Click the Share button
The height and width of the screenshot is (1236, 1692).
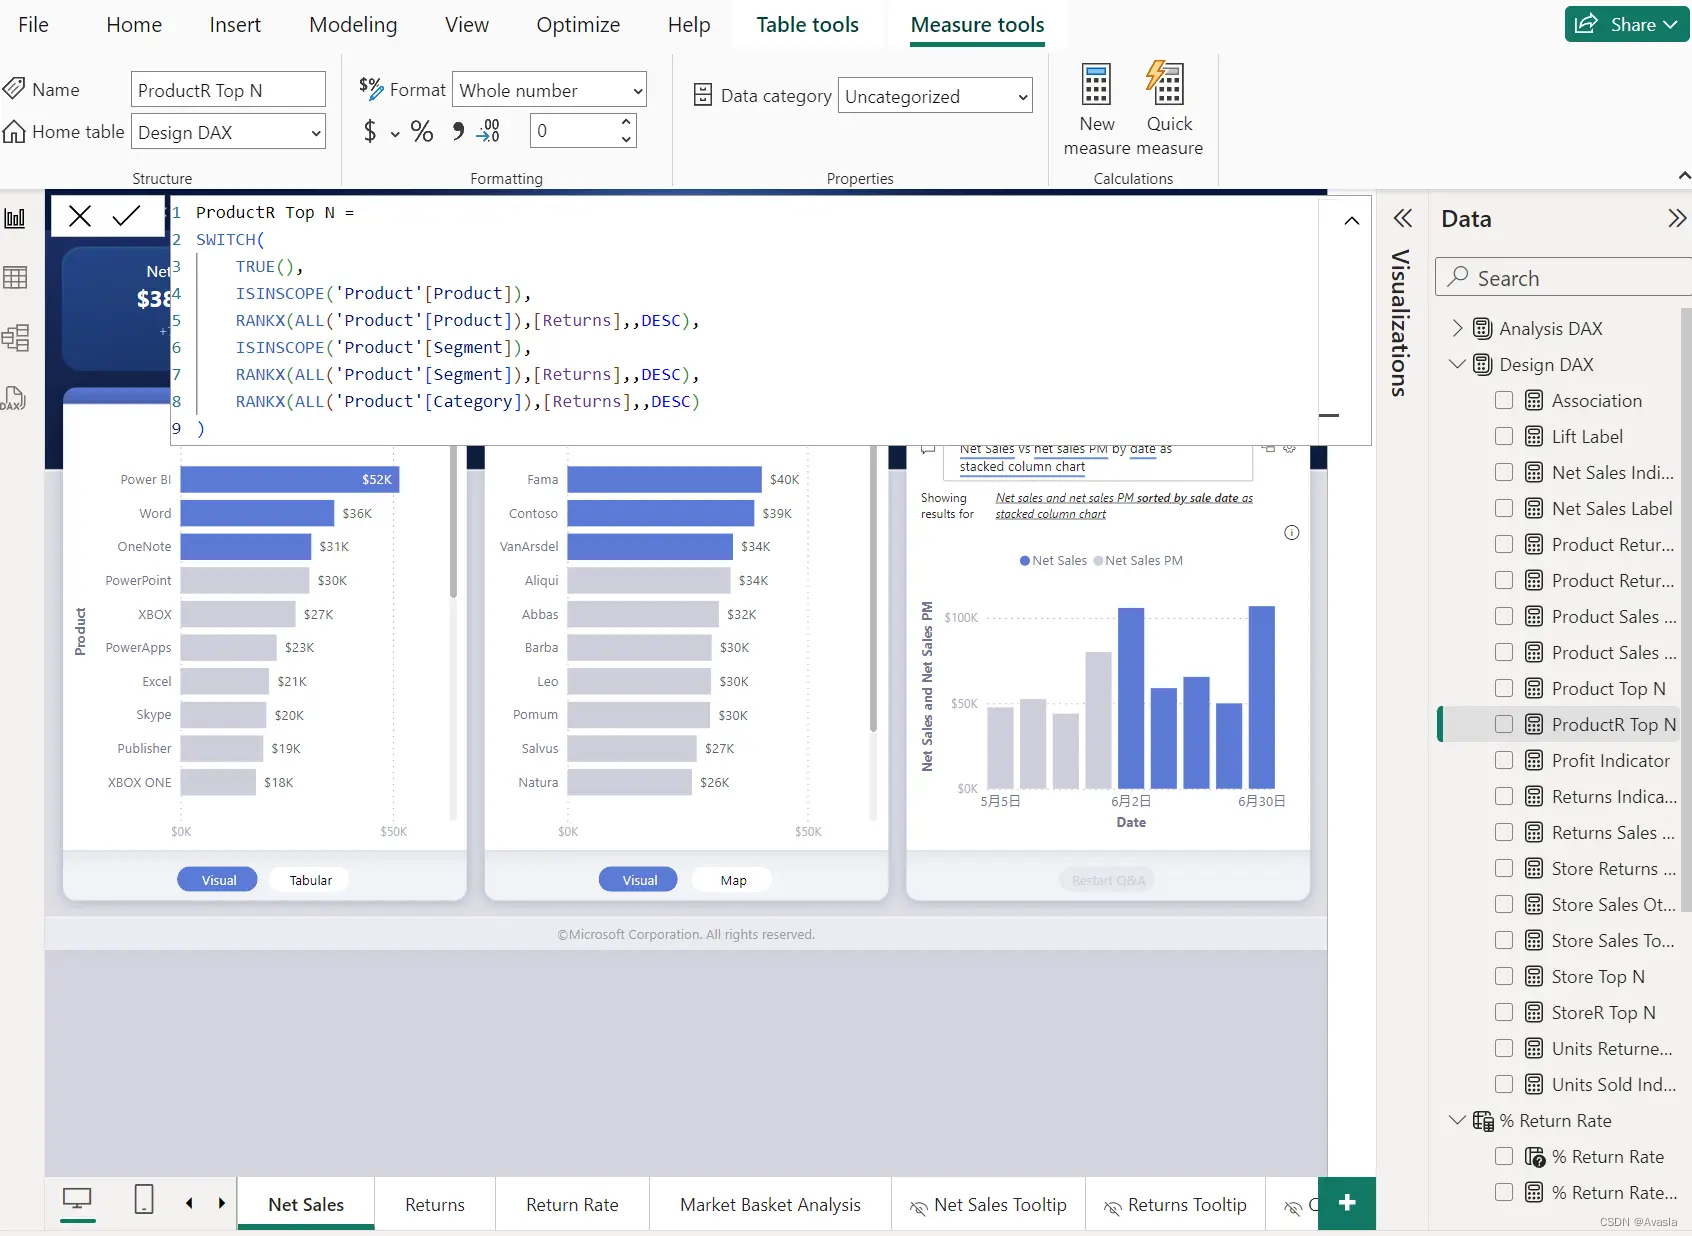click(x=1626, y=25)
